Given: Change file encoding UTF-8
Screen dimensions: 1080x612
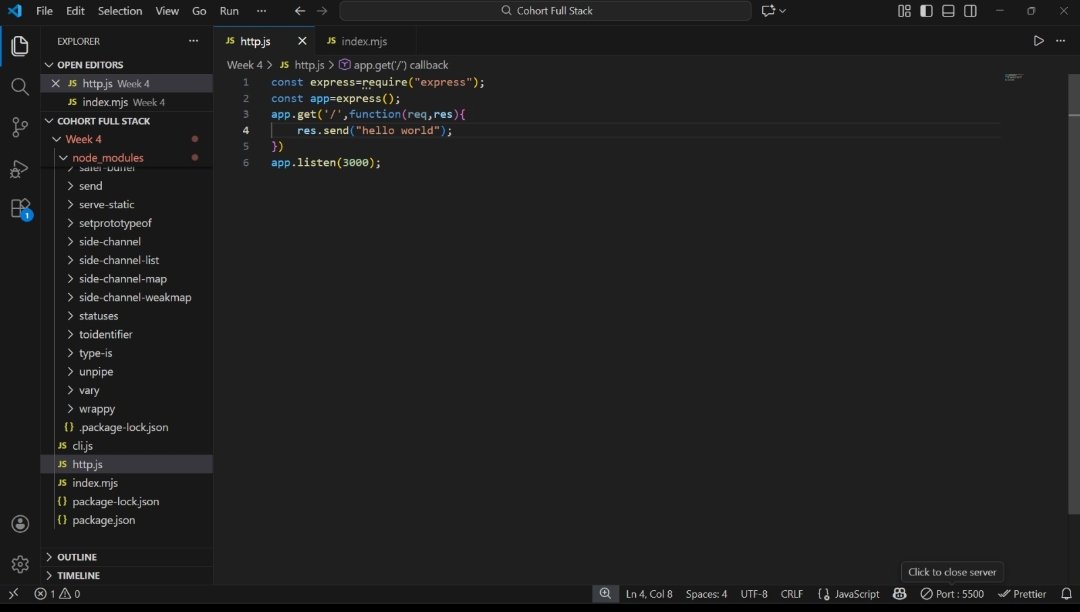Looking at the screenshot, I should click(x=754, y=593).
